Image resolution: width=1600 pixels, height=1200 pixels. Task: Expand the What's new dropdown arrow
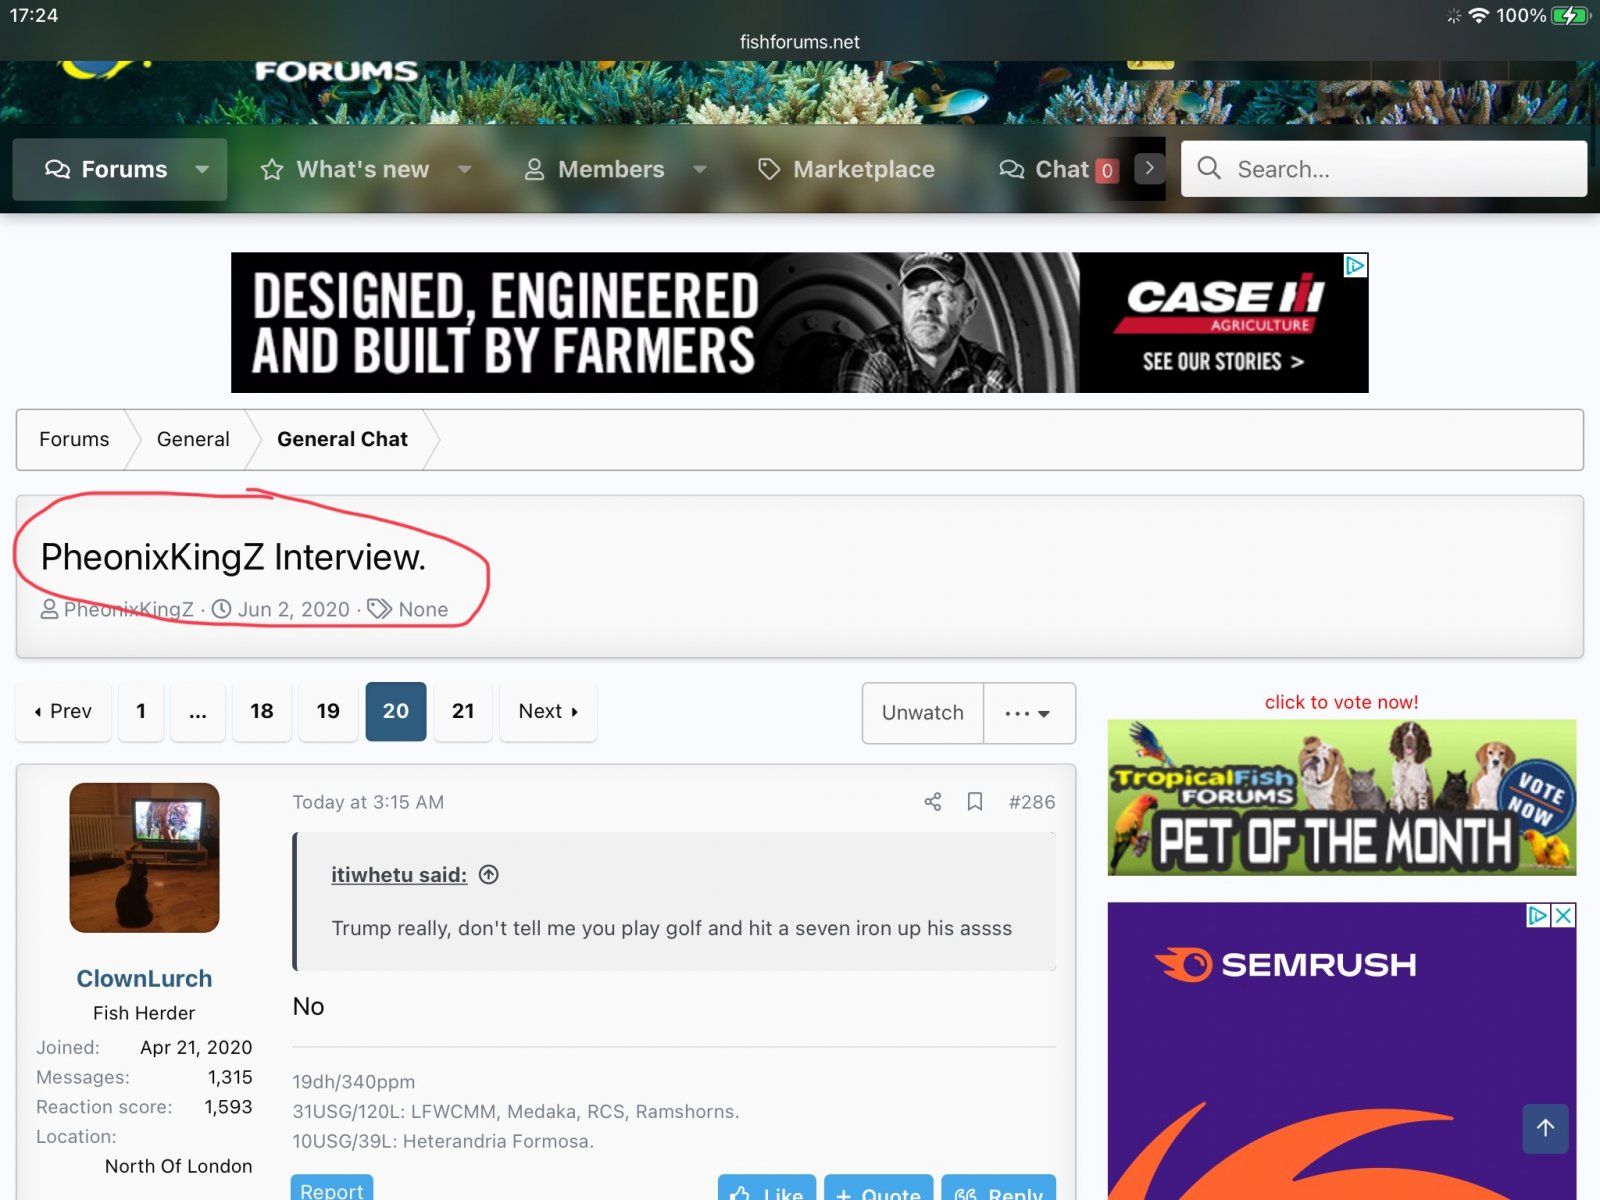pyautogui.click(x=464, y=170)
